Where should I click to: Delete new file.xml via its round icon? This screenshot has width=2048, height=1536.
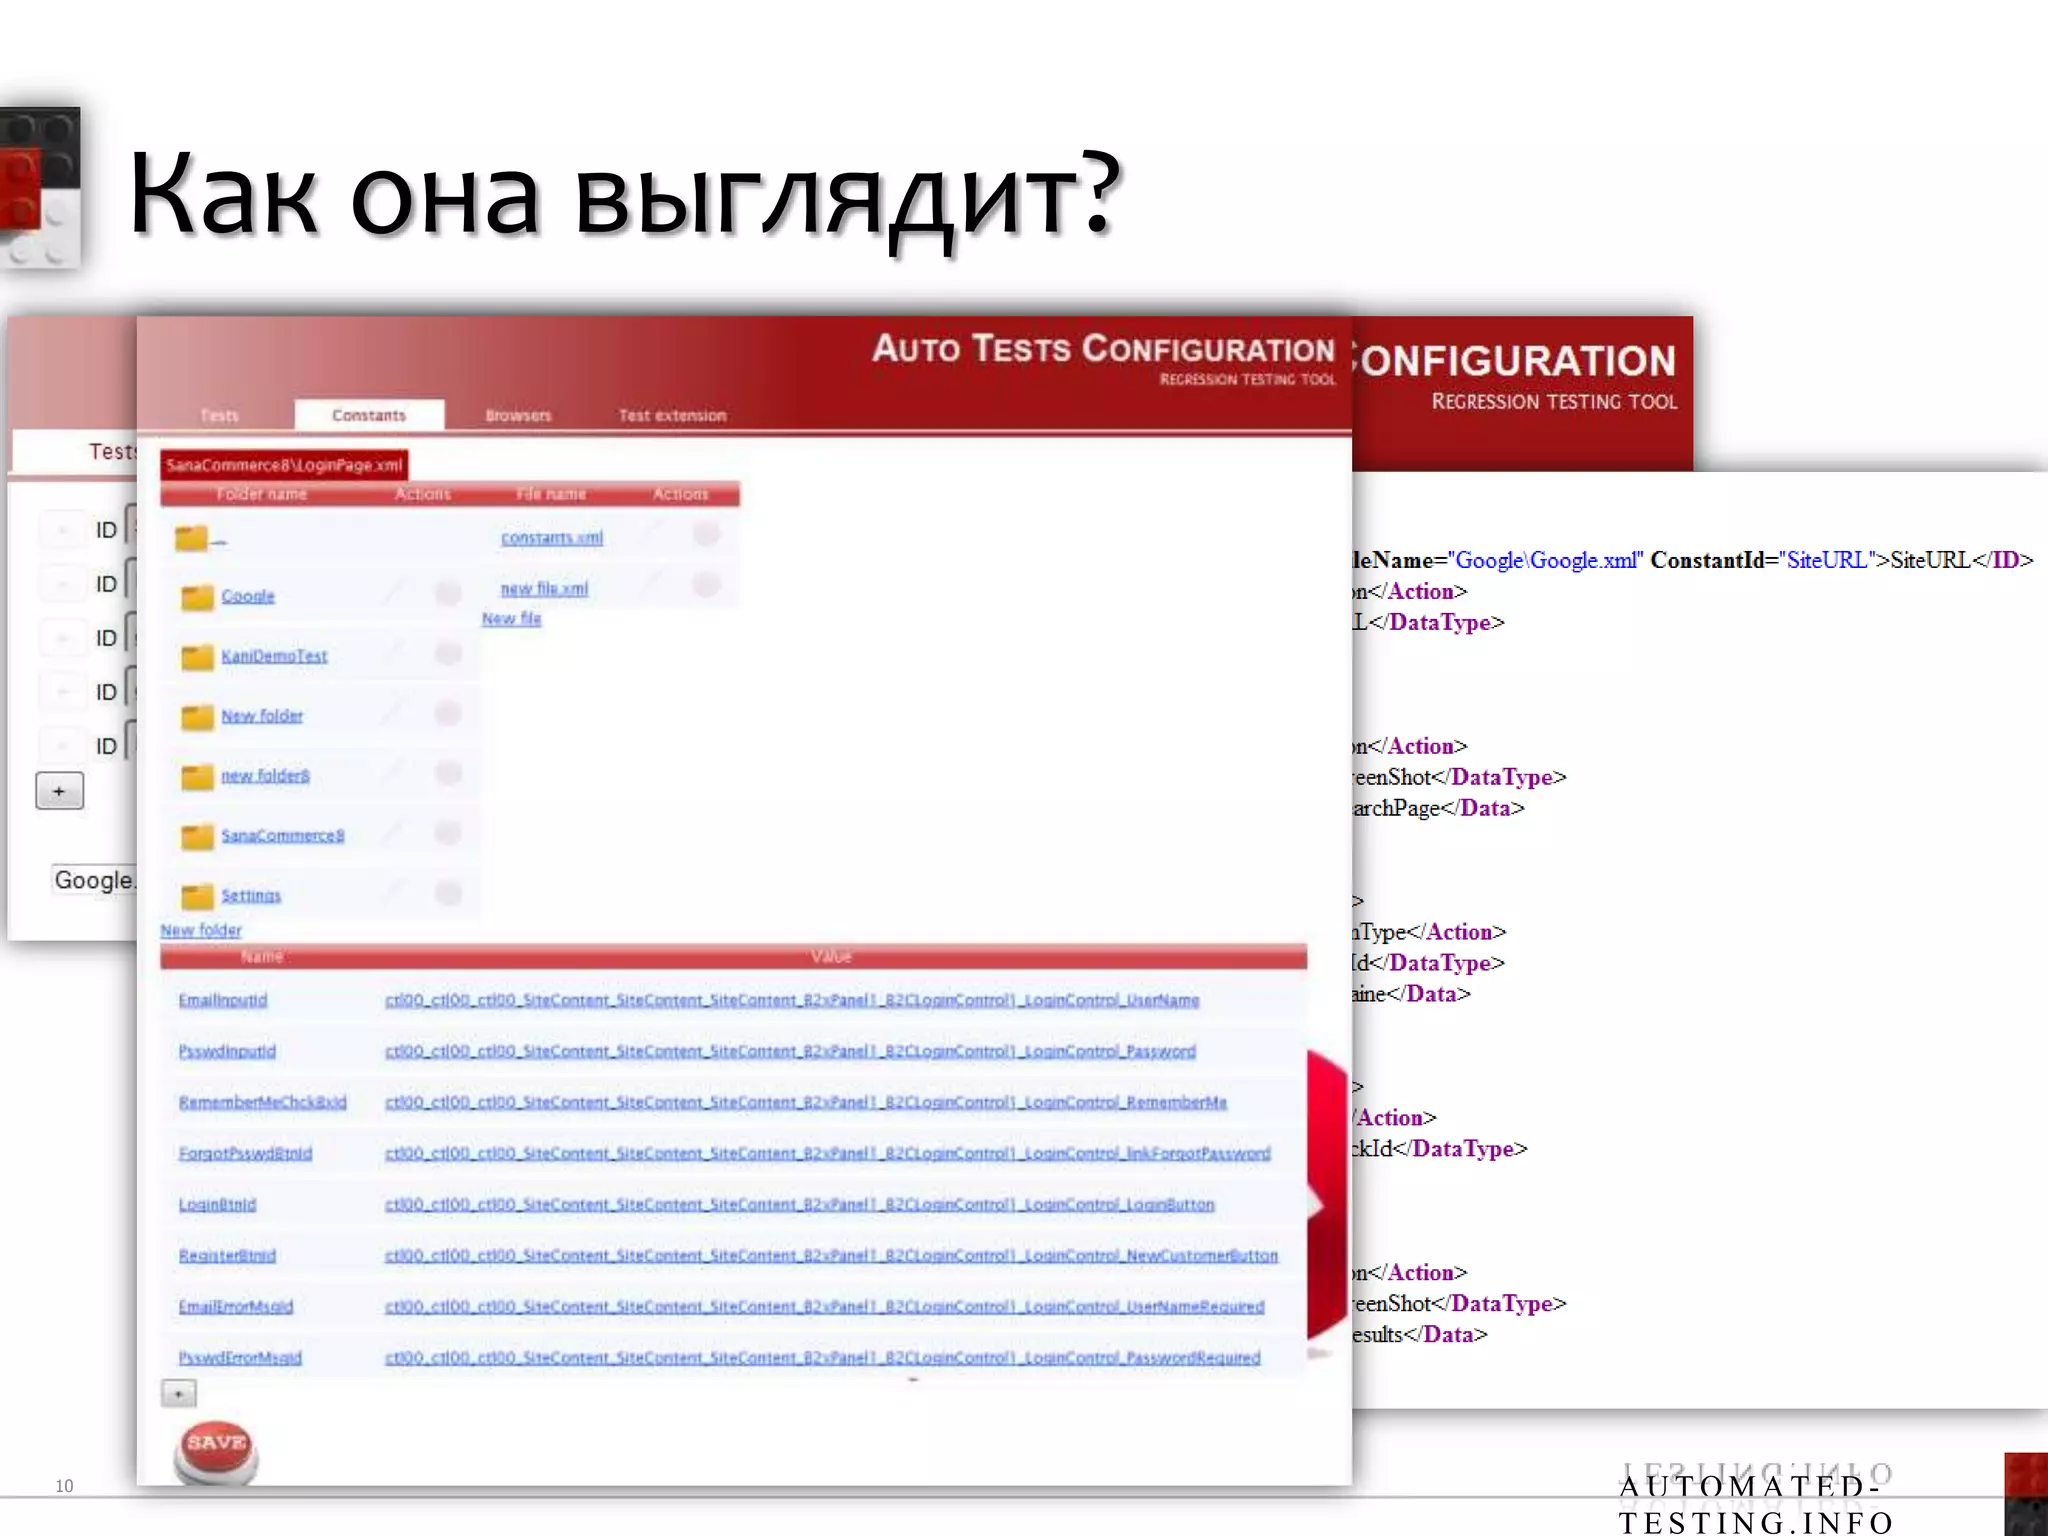pyautogui.click(x=706, y=585)
